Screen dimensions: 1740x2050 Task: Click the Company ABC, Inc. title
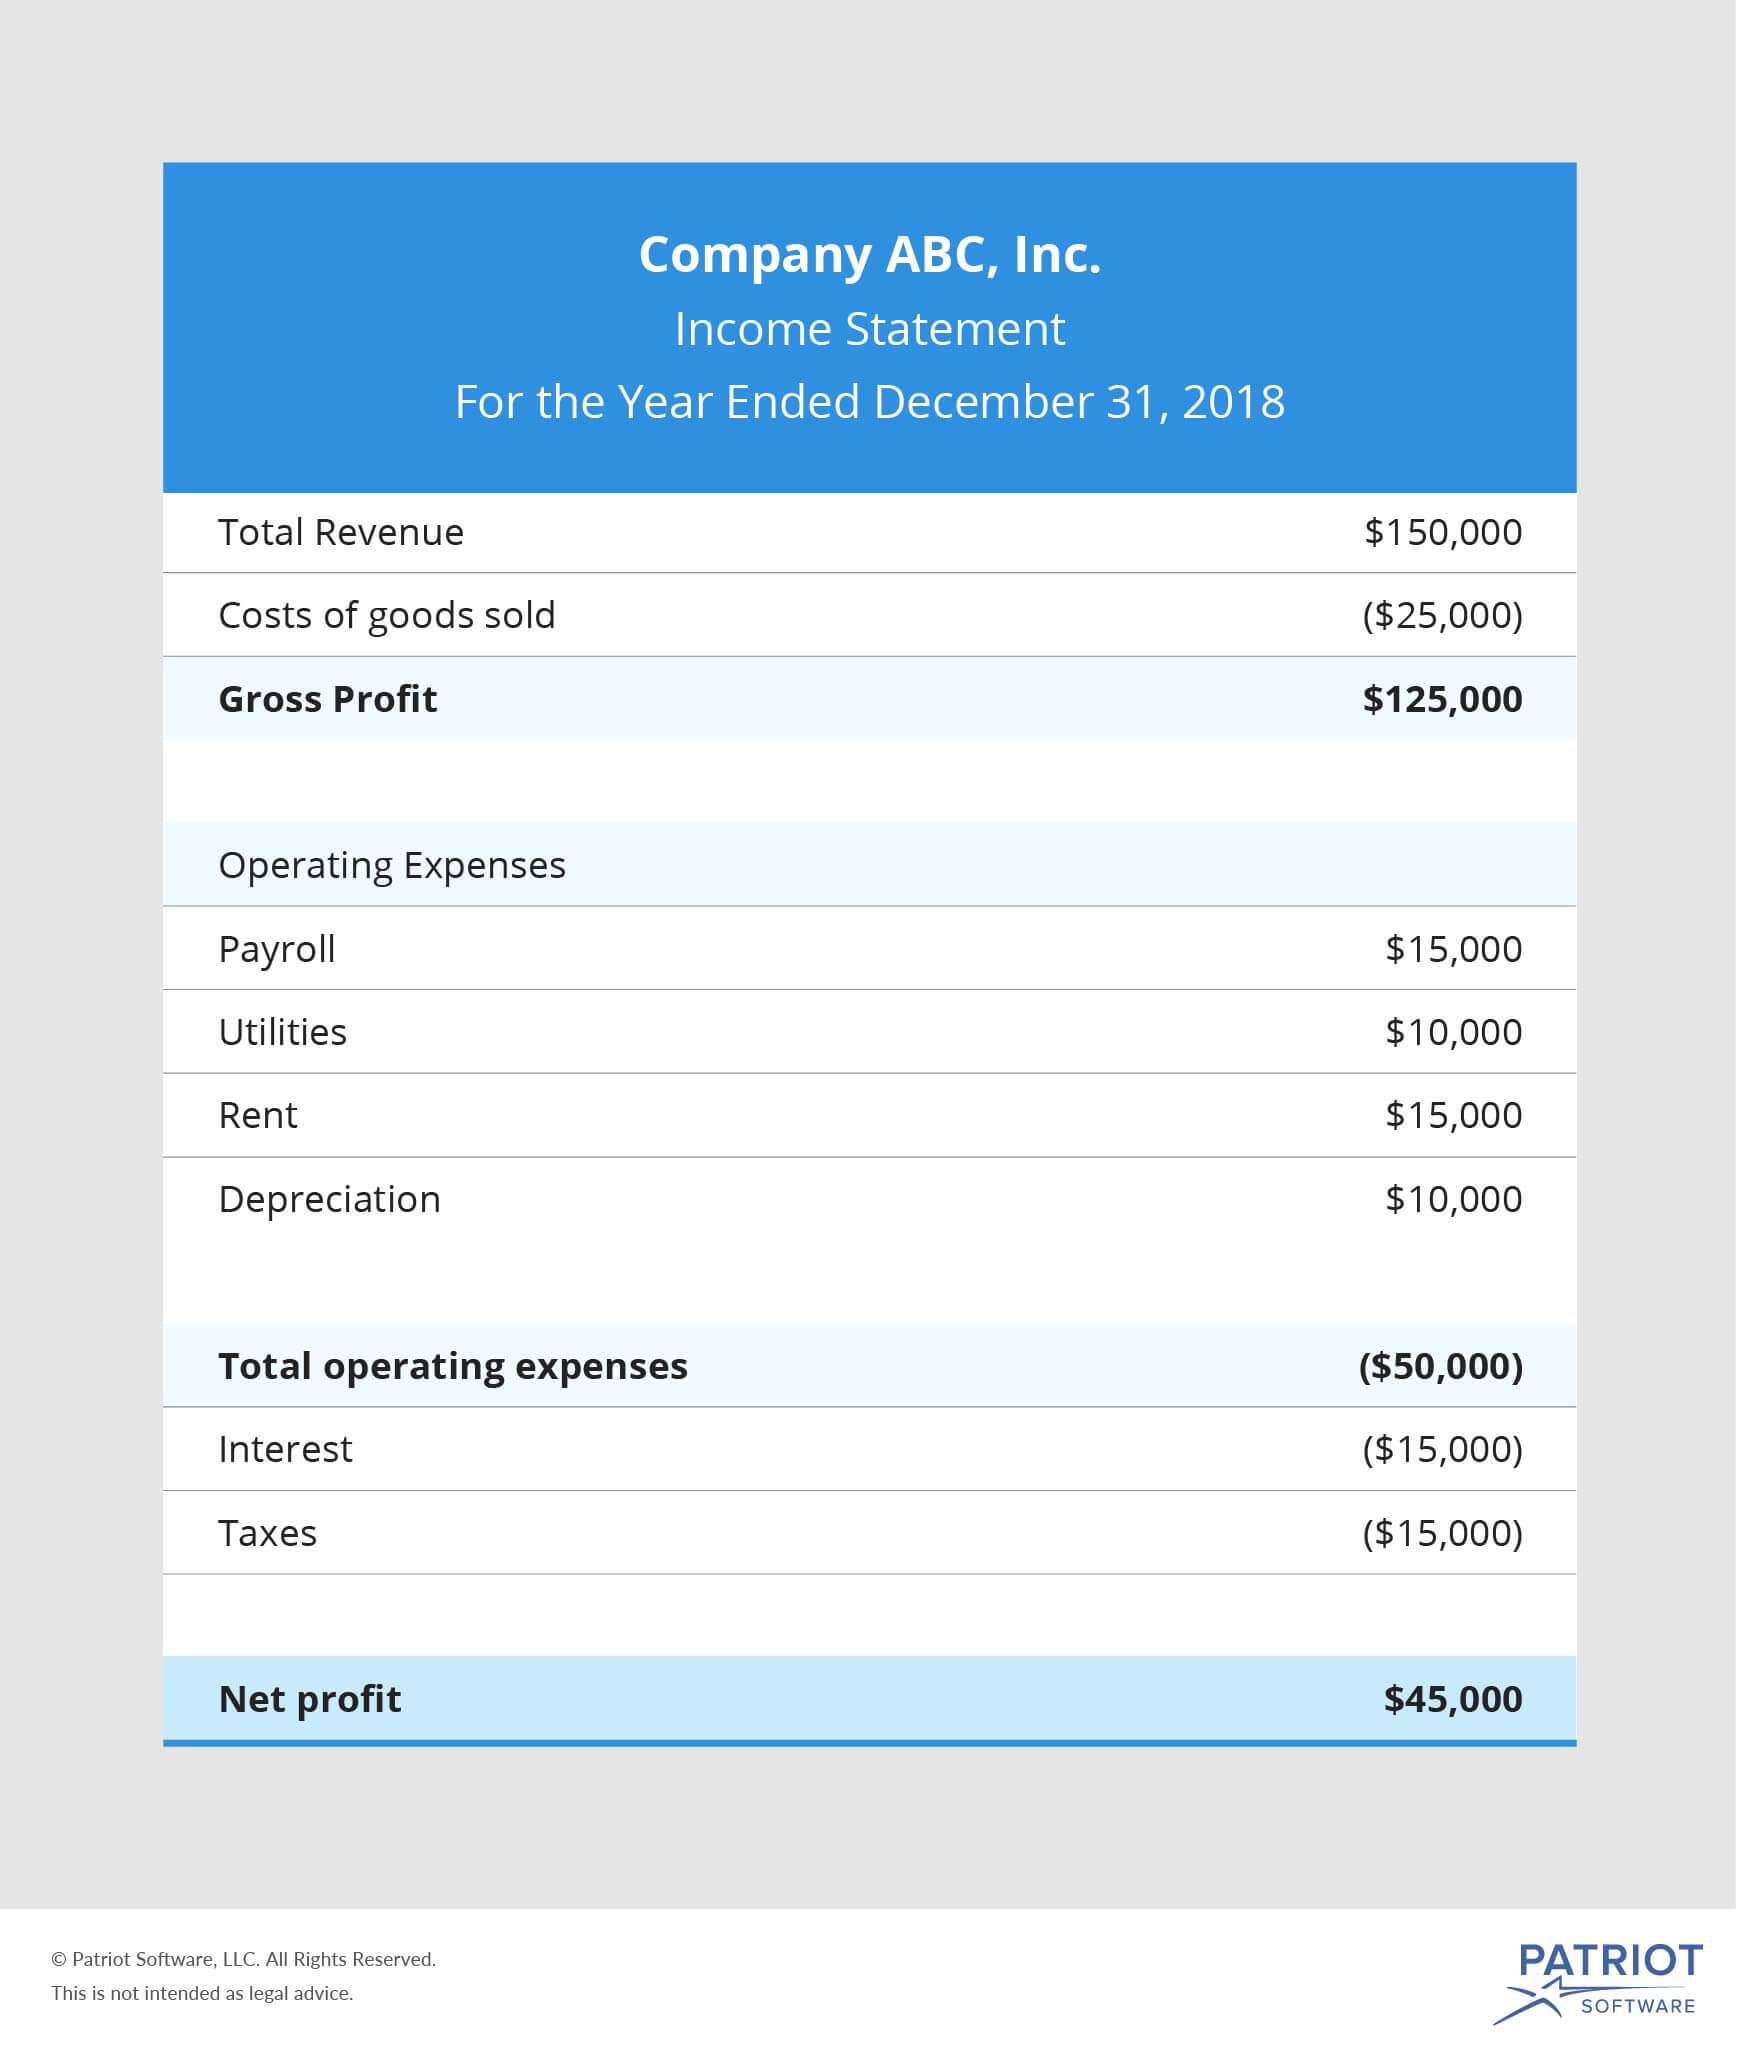(869, 255)
